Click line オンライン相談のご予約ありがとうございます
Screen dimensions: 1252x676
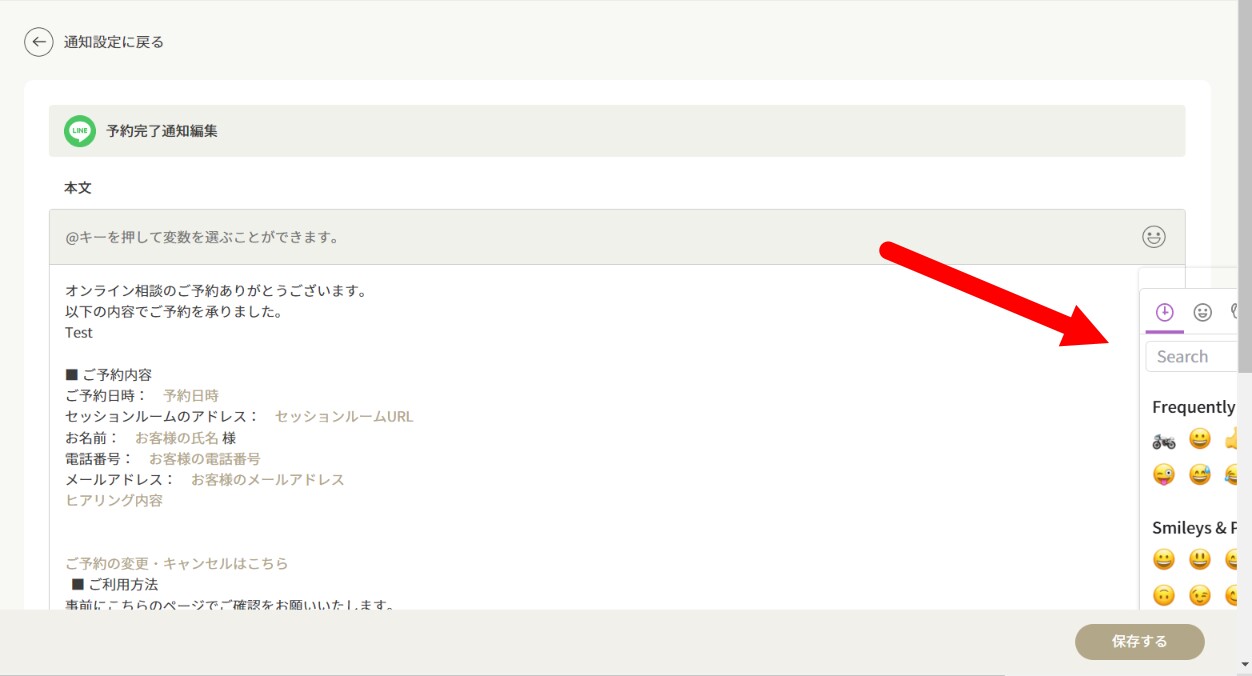(219, 291)
